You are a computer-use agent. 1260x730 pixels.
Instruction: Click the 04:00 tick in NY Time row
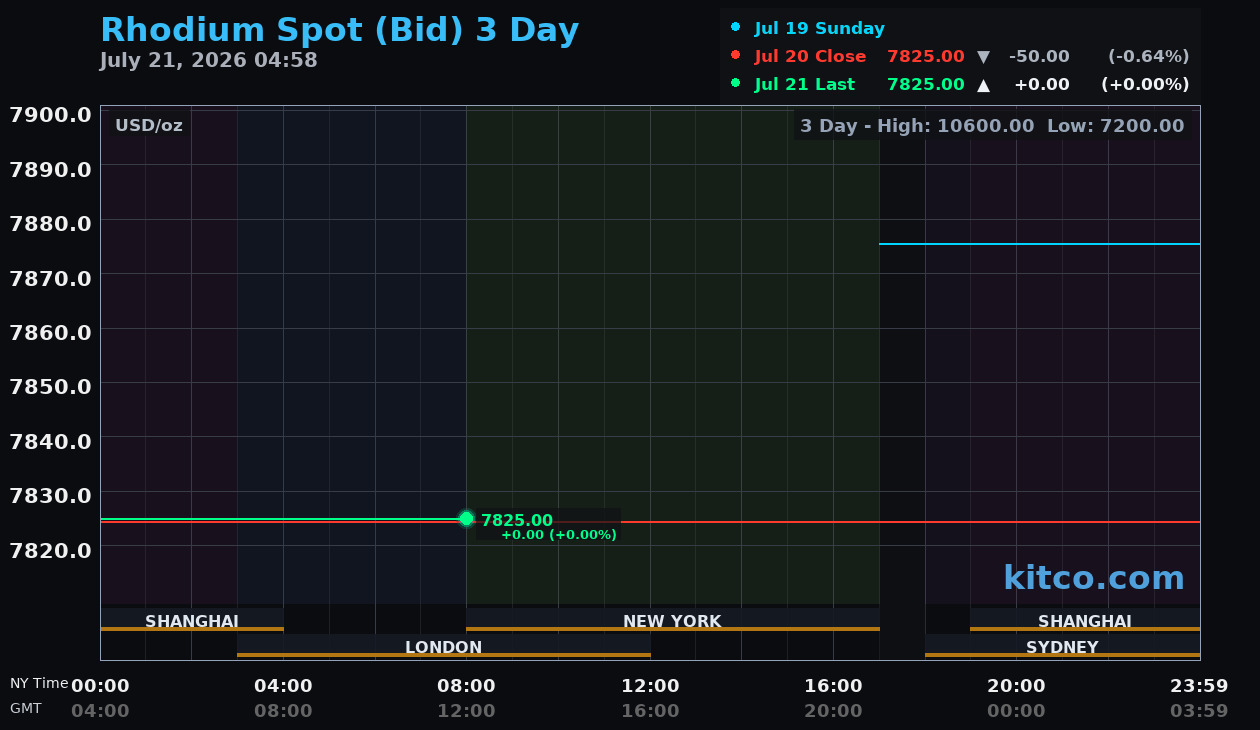[283, 686]
